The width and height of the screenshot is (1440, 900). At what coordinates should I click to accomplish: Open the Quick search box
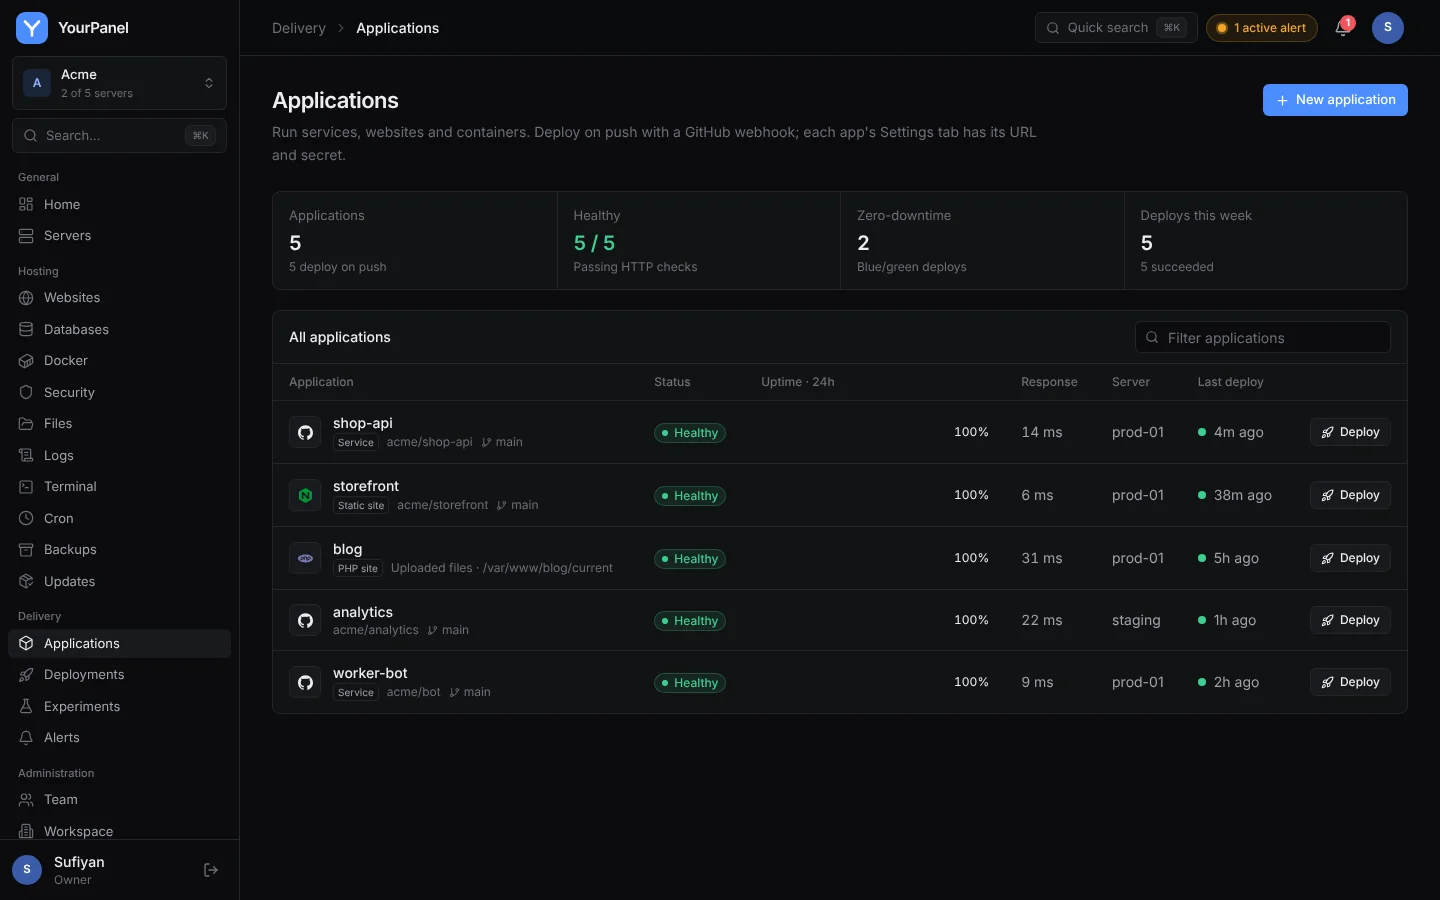1116,28
